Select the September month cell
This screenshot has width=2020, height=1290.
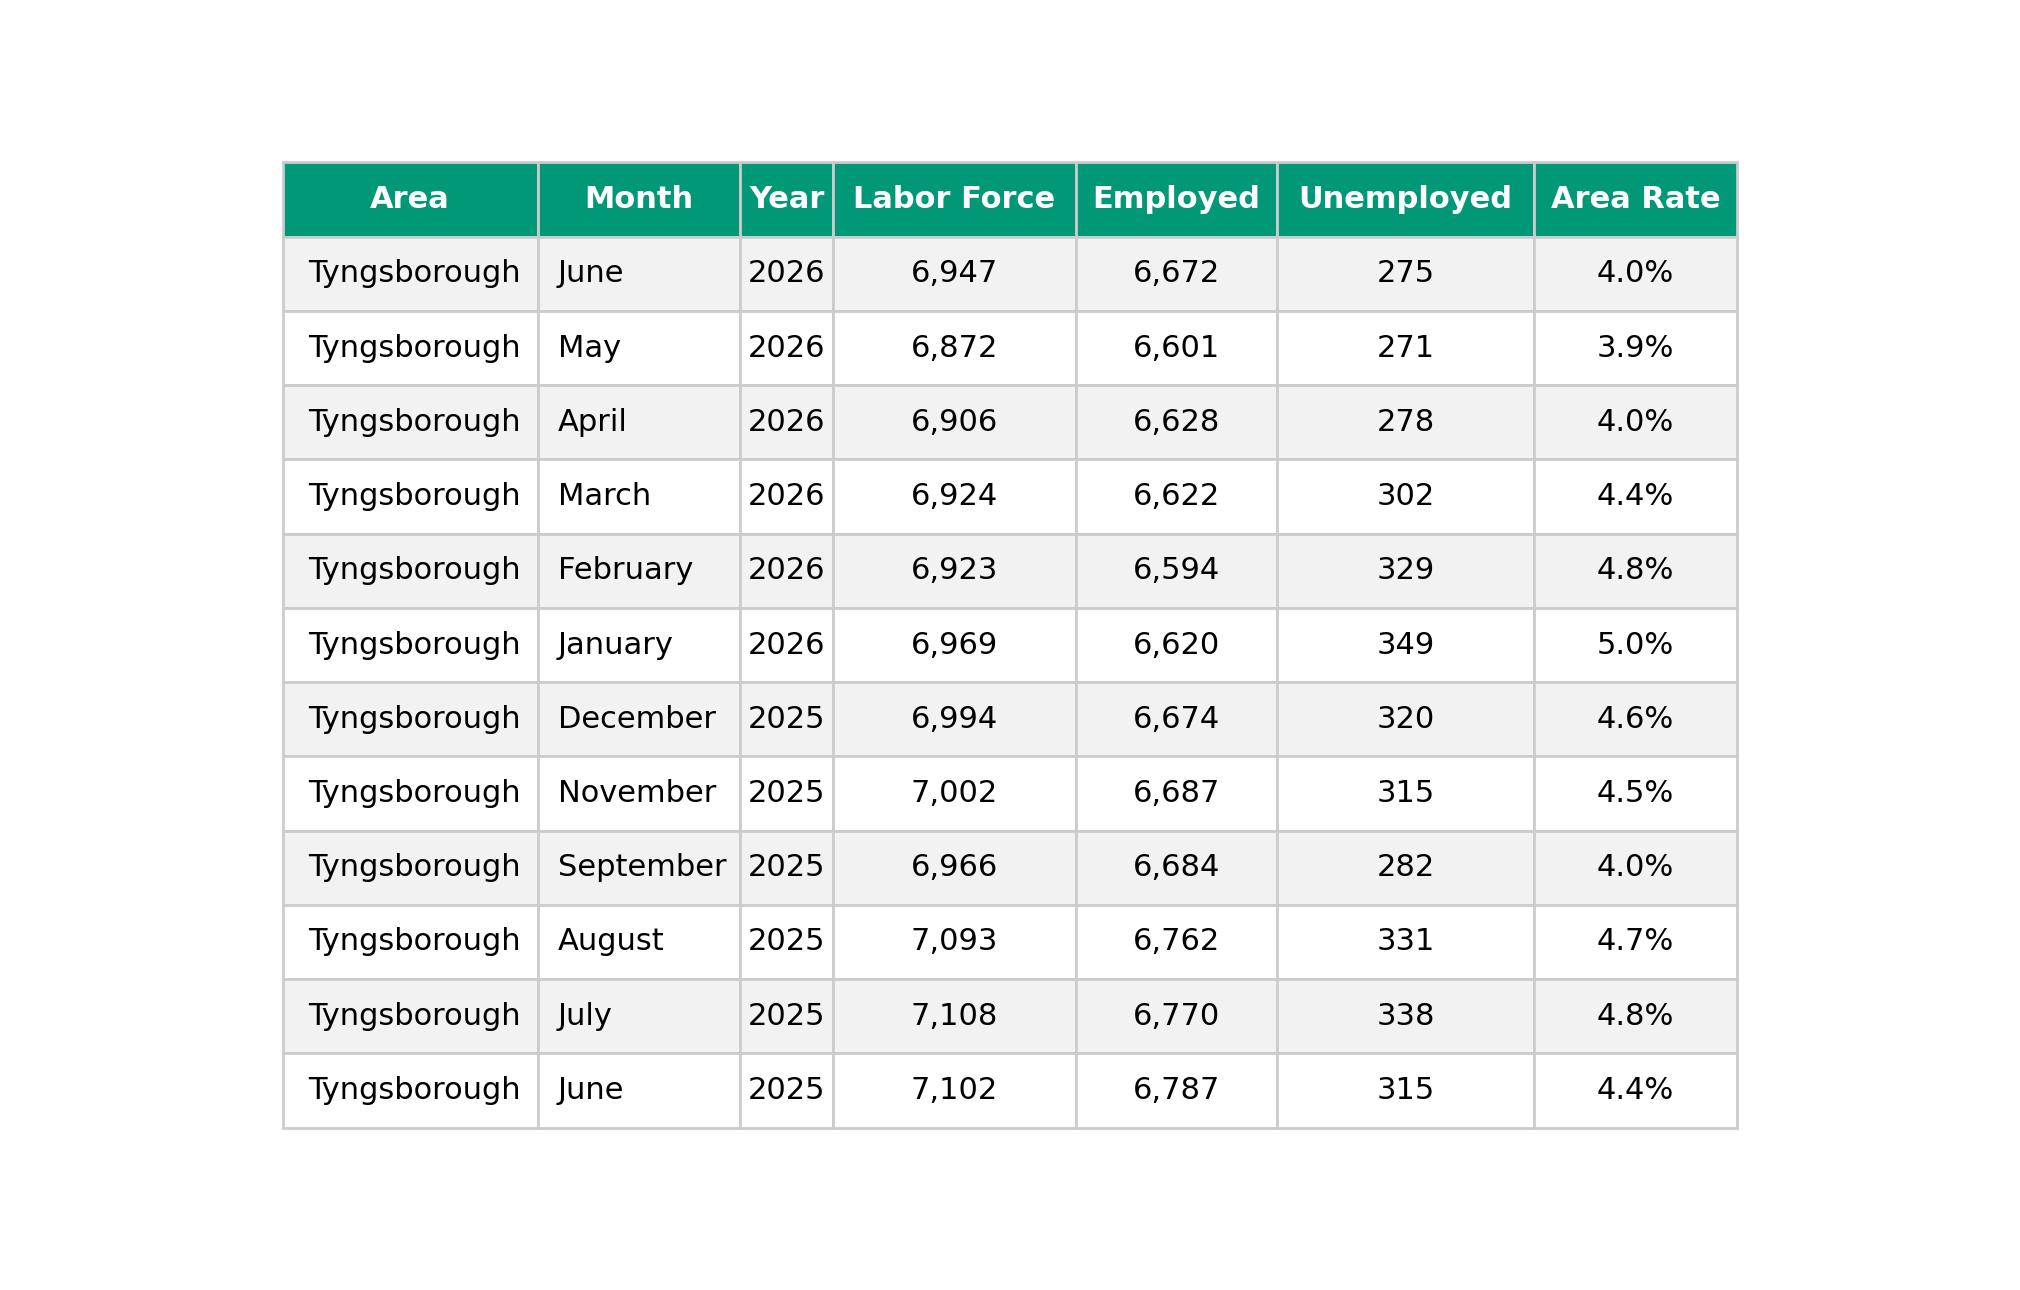pos(639,867)
